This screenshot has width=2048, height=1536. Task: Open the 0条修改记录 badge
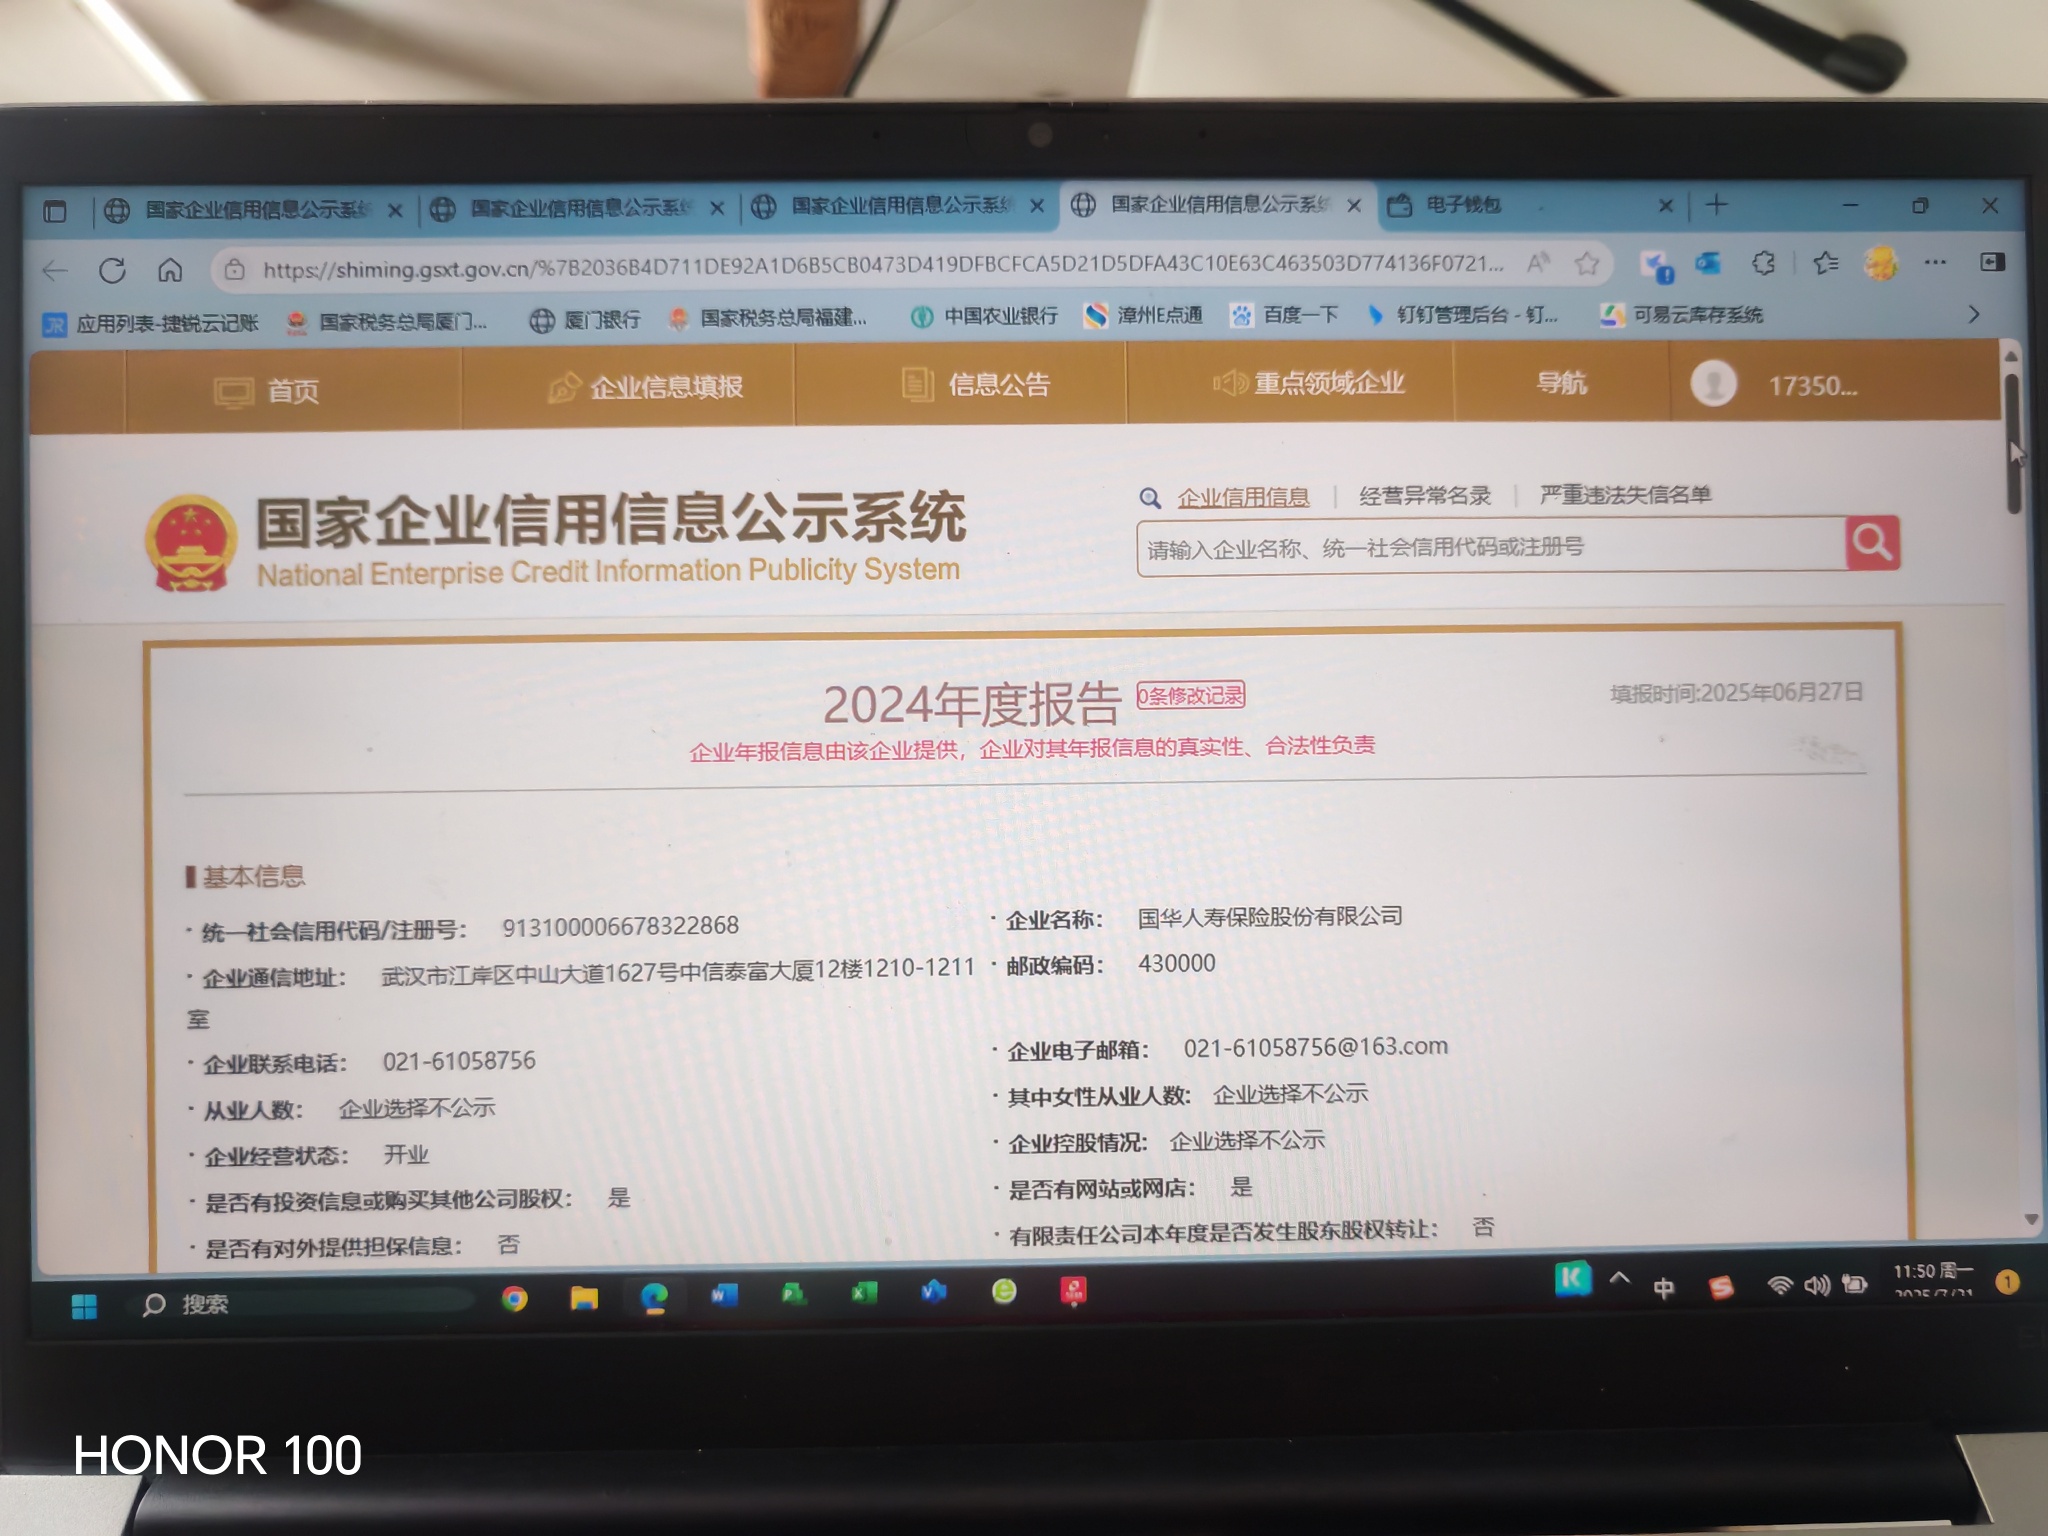[1191, 695]
